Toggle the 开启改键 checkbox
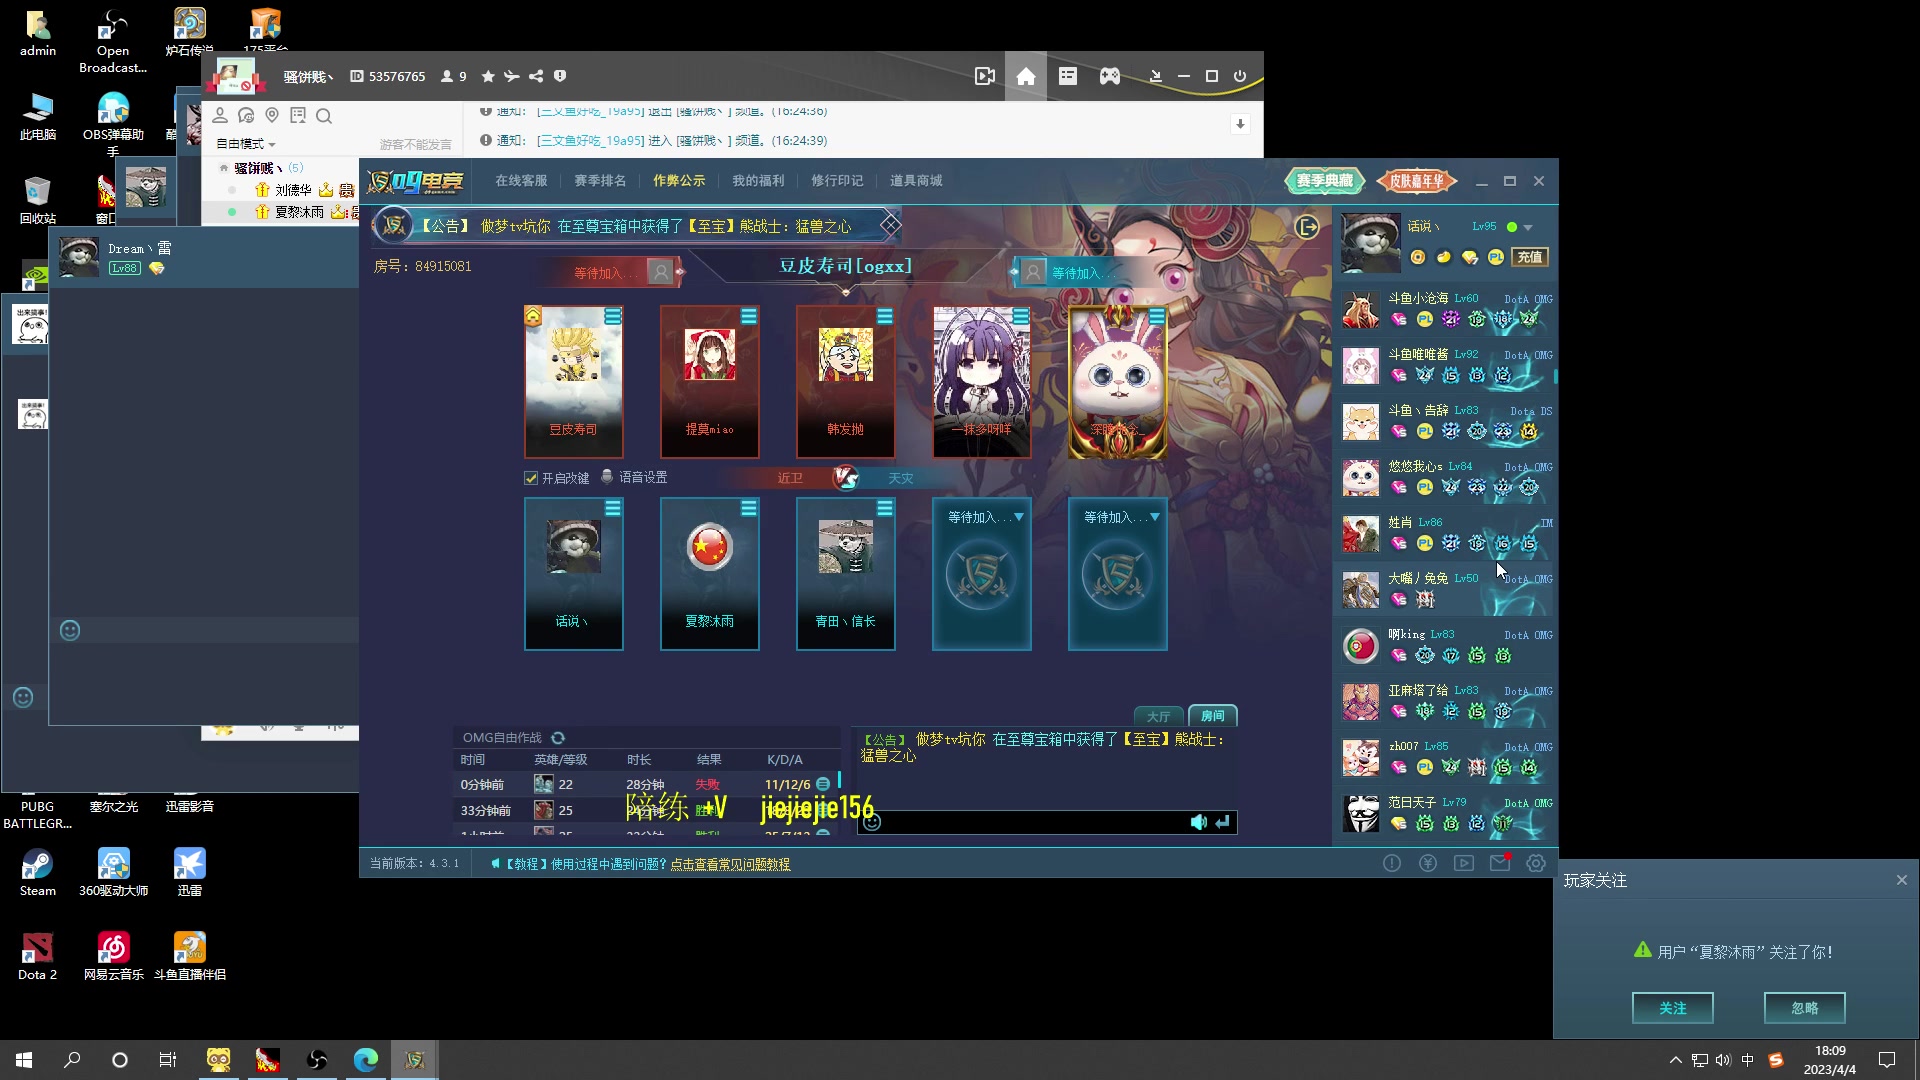The height and width of the screenshot is (1080, 1920). [x=531, y=478]
